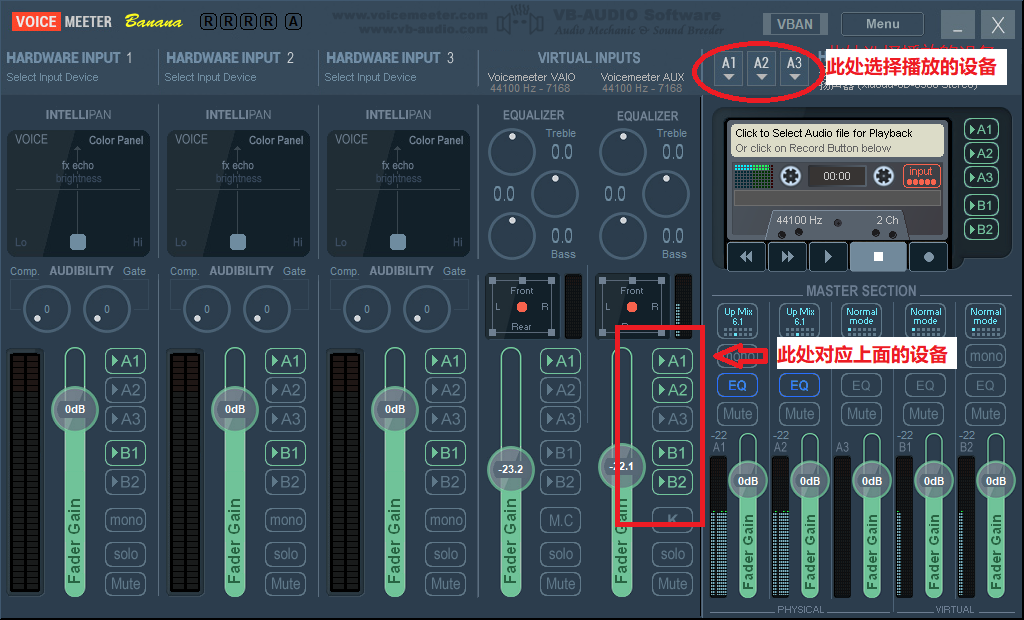Enable B2 routing on Hardware Input 3
Viewport: 1024px width, 620px height.
445,482
